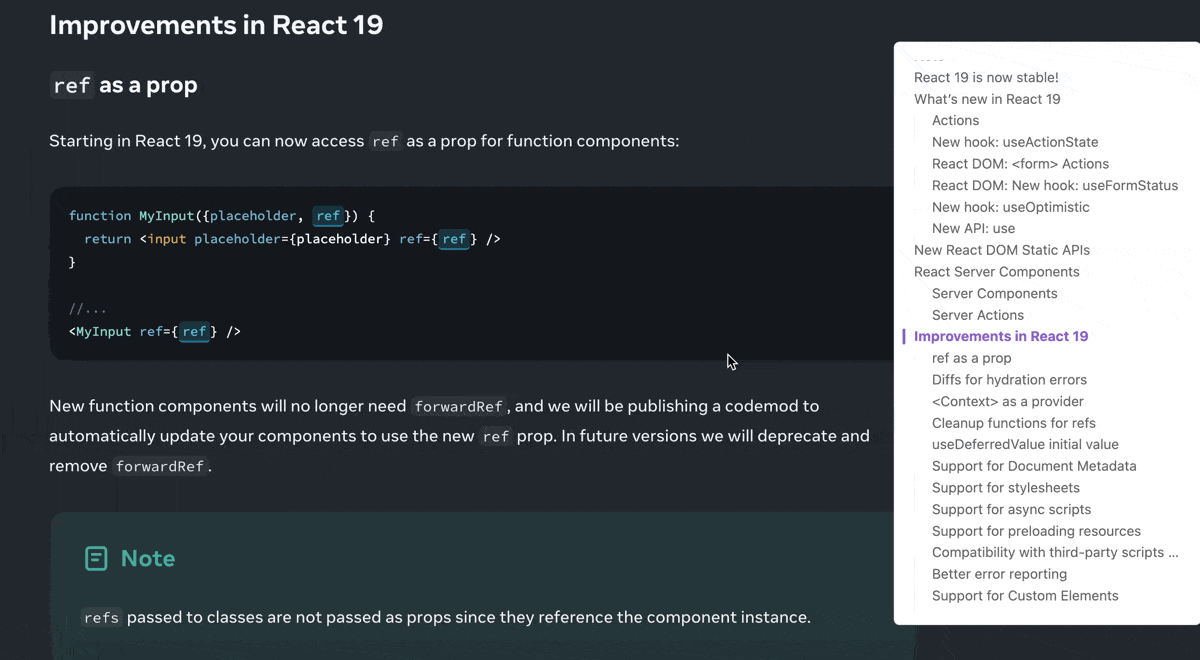Jump to New hook: useOptimistic

(1011, 207)
